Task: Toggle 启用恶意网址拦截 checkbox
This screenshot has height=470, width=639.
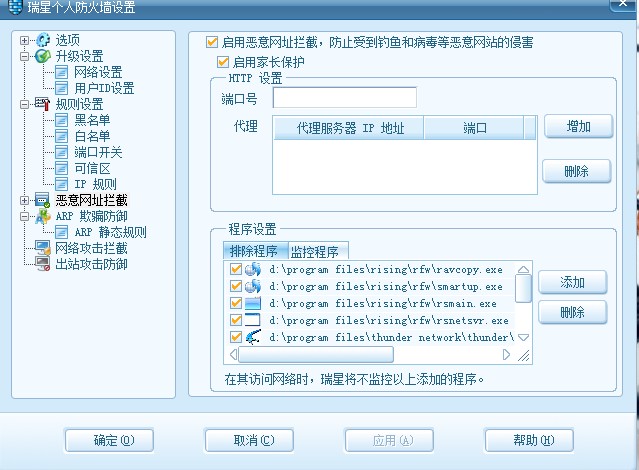Action: pos(212,42)
